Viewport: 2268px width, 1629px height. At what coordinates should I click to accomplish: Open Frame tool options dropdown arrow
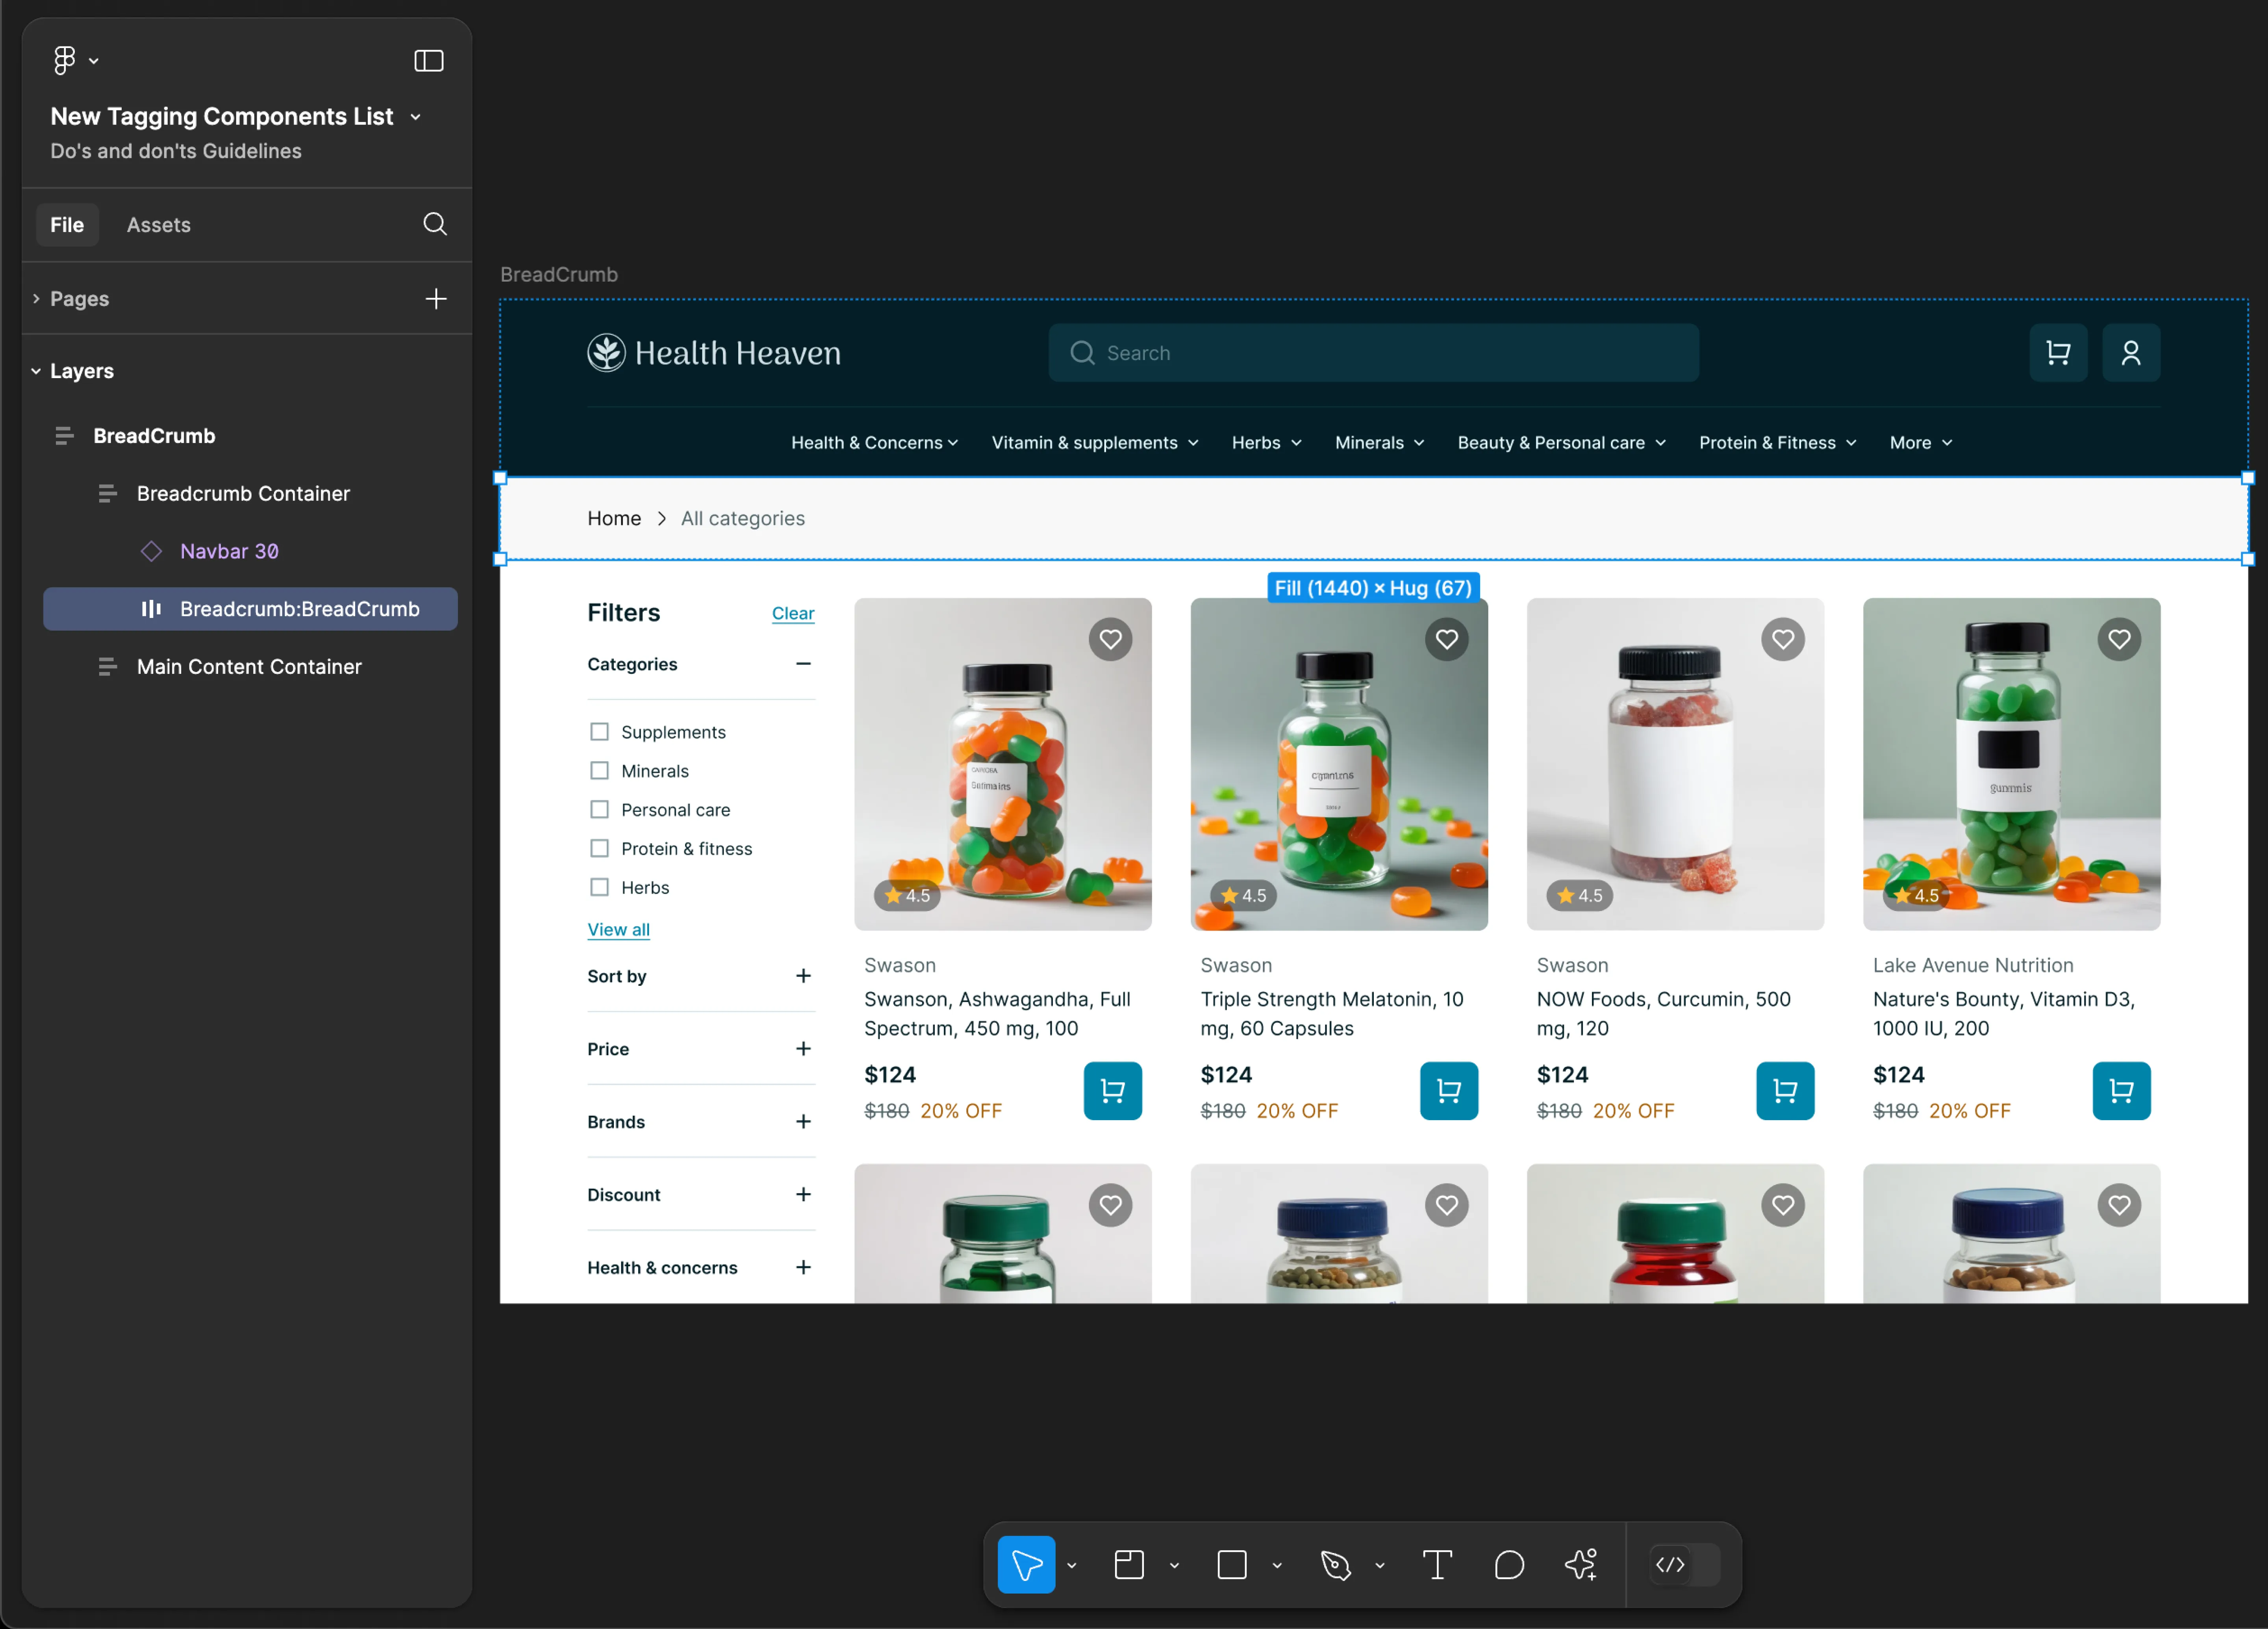tap(1174, 1566)
